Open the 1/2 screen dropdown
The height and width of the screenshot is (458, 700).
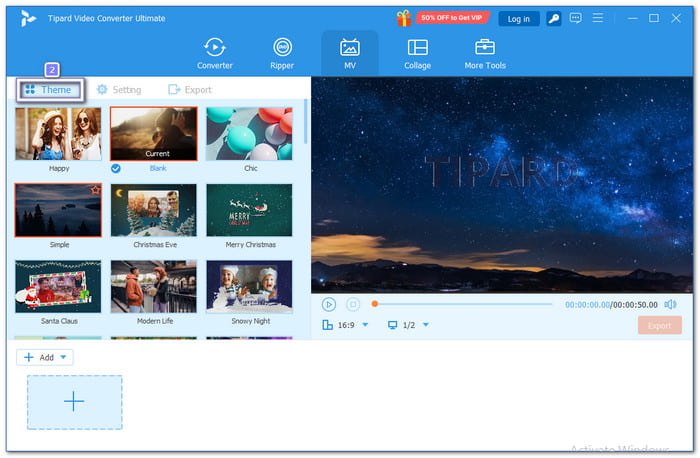[426, 325]
